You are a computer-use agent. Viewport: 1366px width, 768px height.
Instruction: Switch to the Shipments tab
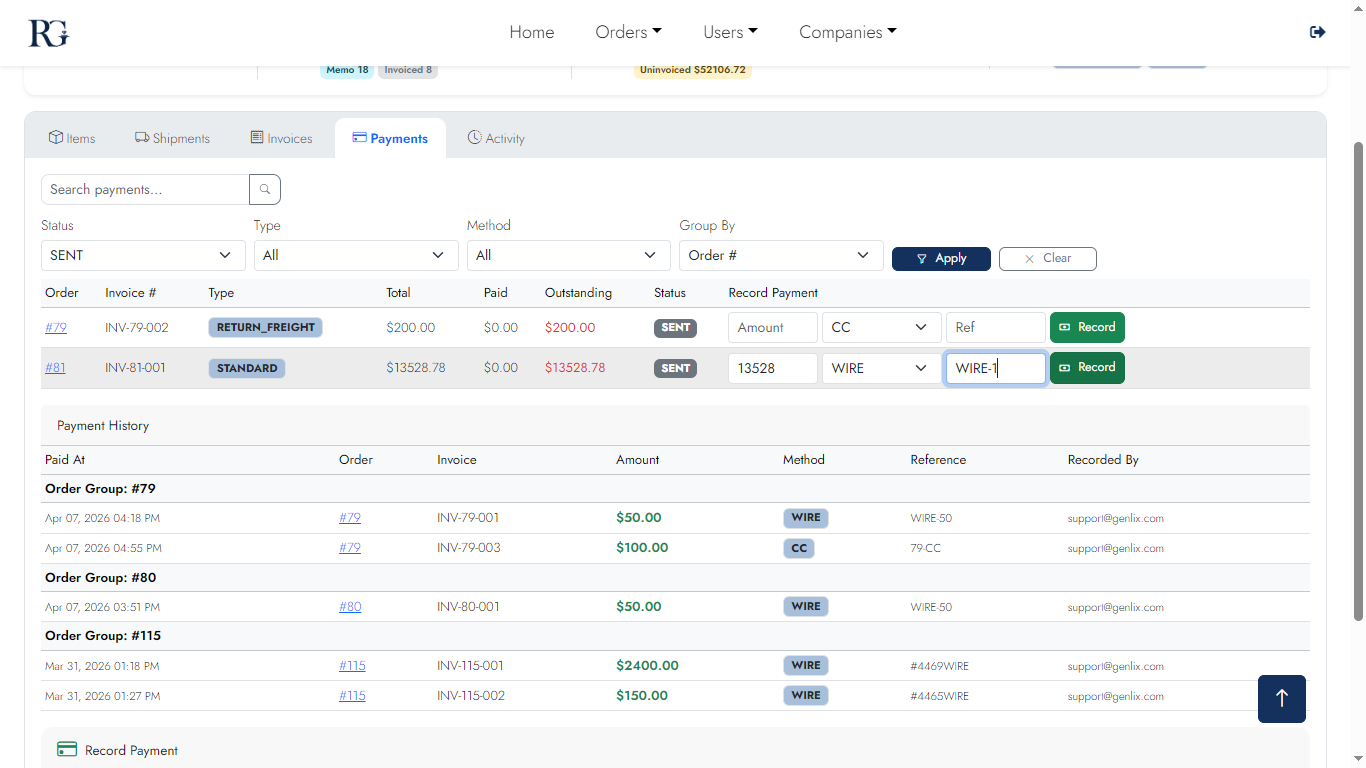pos(173,138)
